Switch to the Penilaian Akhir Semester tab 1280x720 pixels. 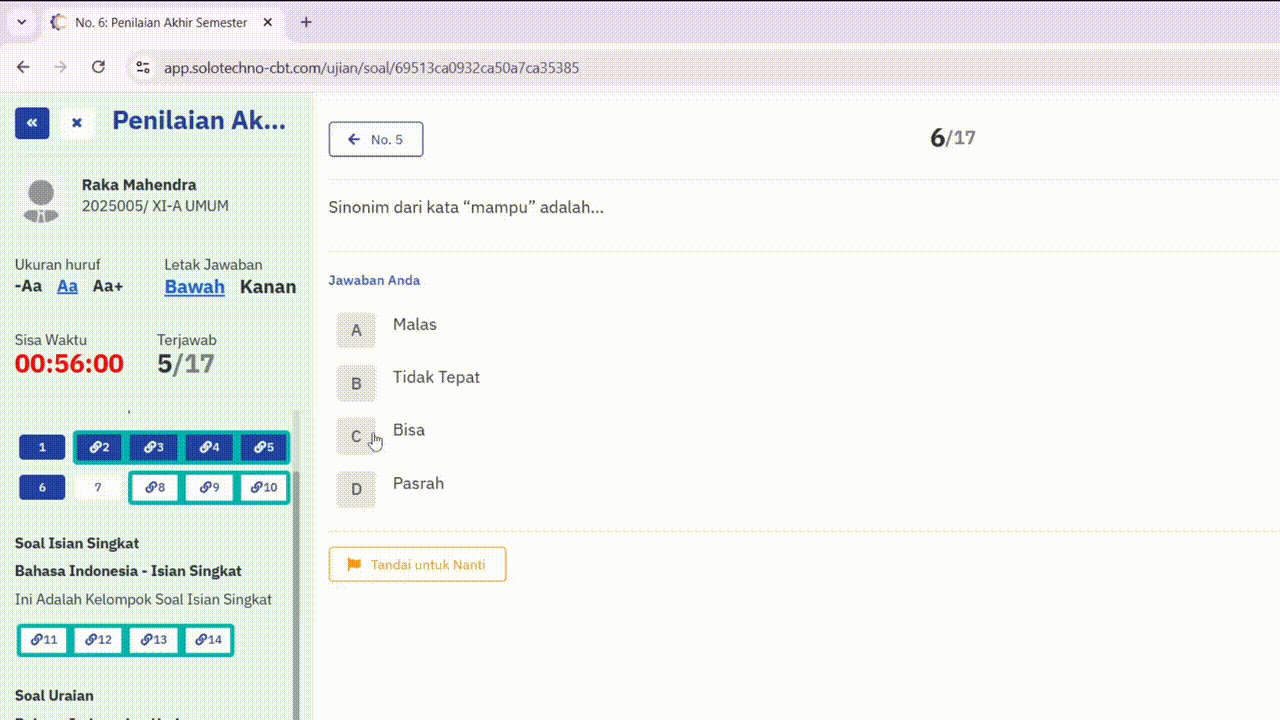pyautogui.click(x=160, y=22)
